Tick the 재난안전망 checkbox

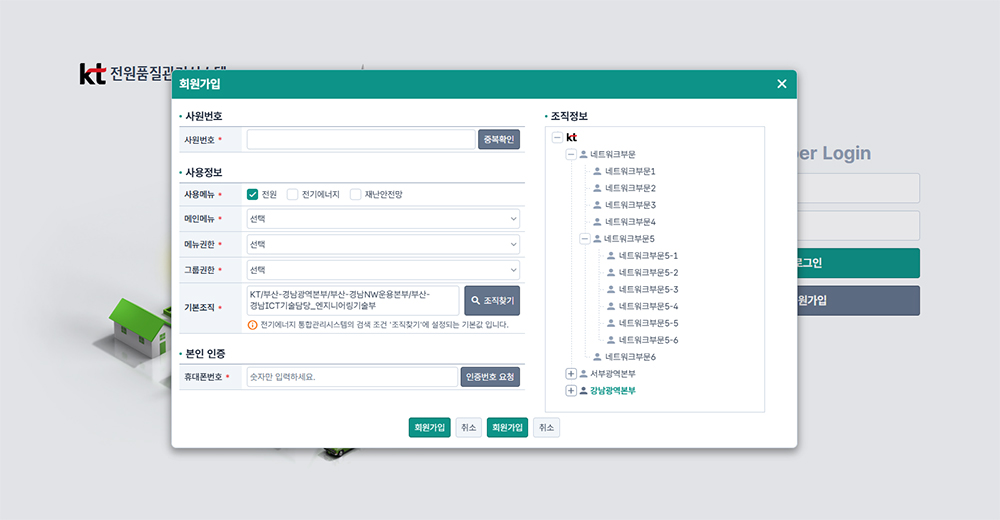point(356,194)
